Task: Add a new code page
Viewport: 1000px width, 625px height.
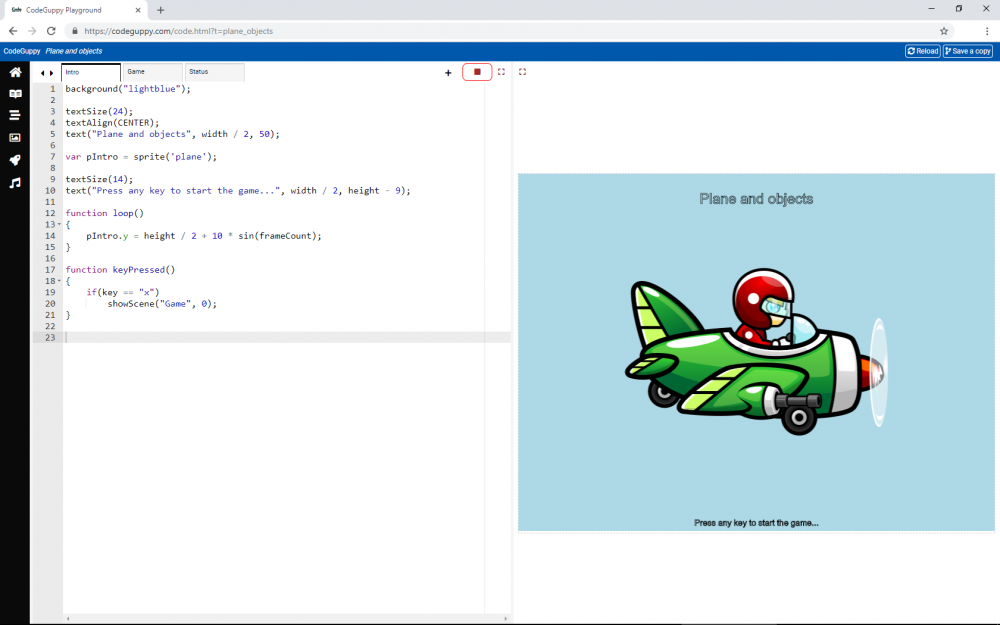Action: pos(448,73)
